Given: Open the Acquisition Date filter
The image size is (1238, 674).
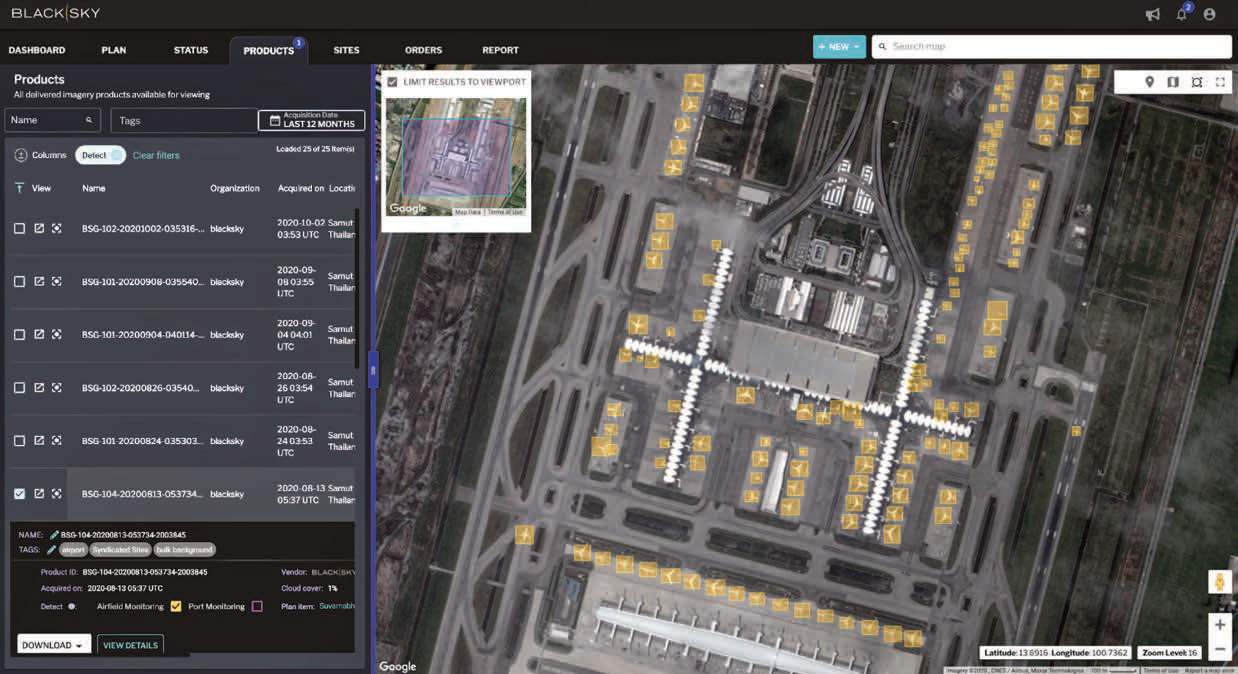Looking at the screenshot, I should pos(311,120).
